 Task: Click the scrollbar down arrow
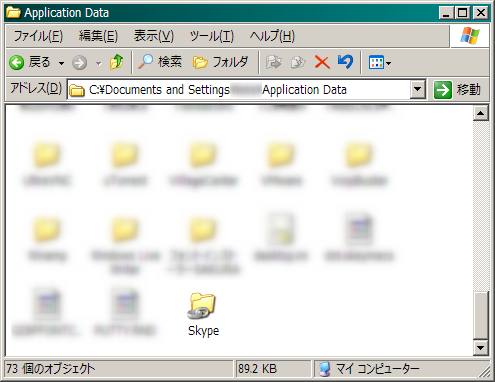coord(480,348)
